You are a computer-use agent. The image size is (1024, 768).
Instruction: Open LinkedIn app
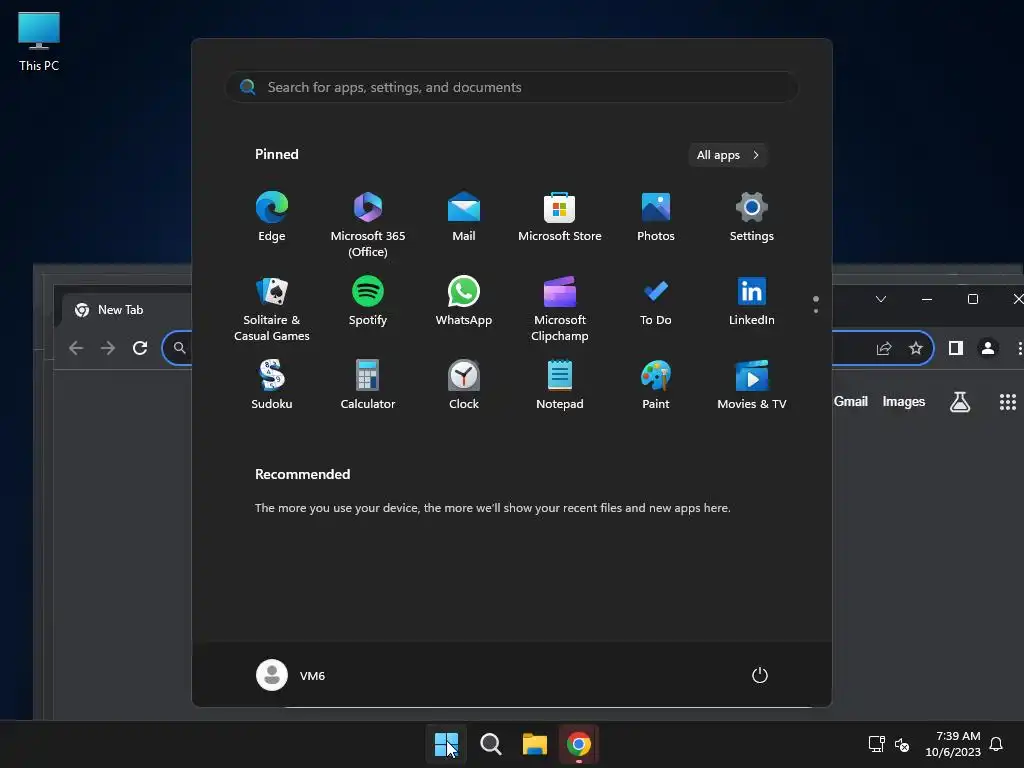pos(752,301)
